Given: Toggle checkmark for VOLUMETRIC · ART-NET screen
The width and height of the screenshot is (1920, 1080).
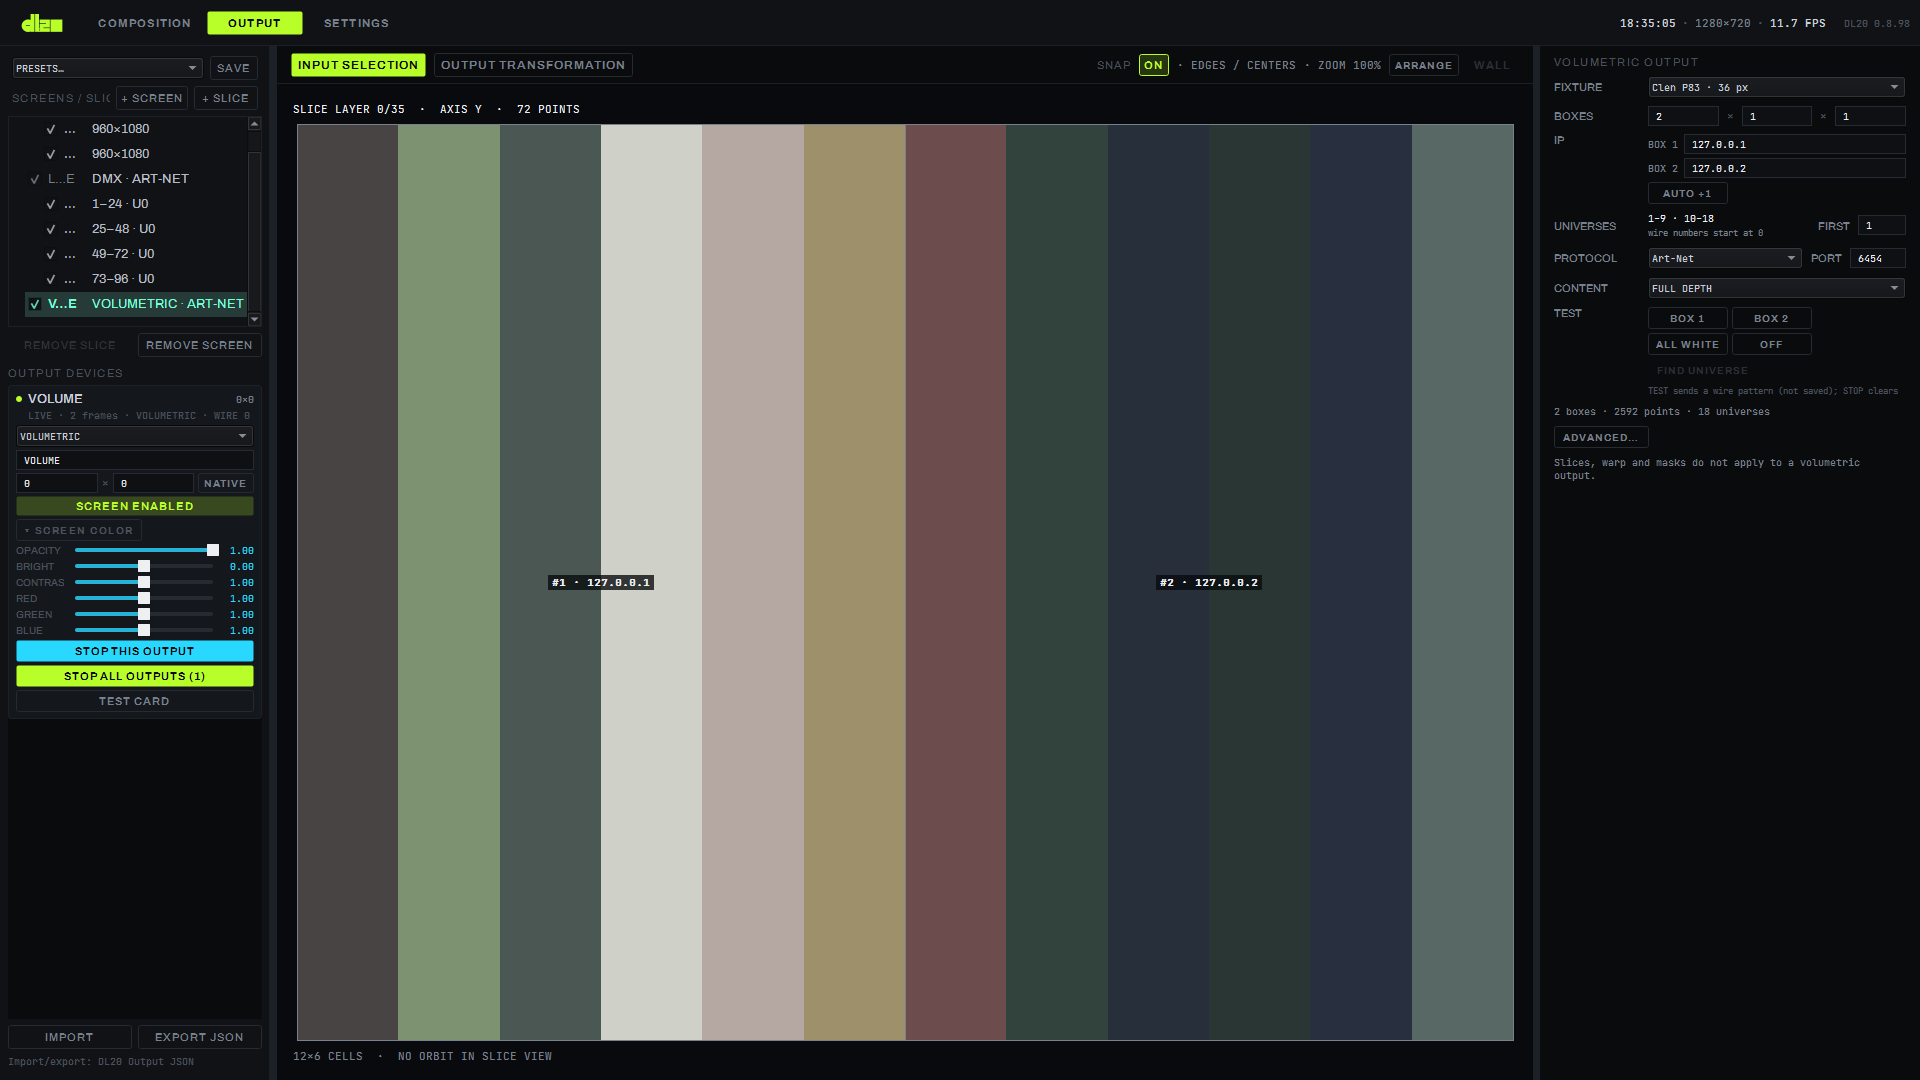Looking at the screenshot, I should pyautogui.click(x=35, y=304).
